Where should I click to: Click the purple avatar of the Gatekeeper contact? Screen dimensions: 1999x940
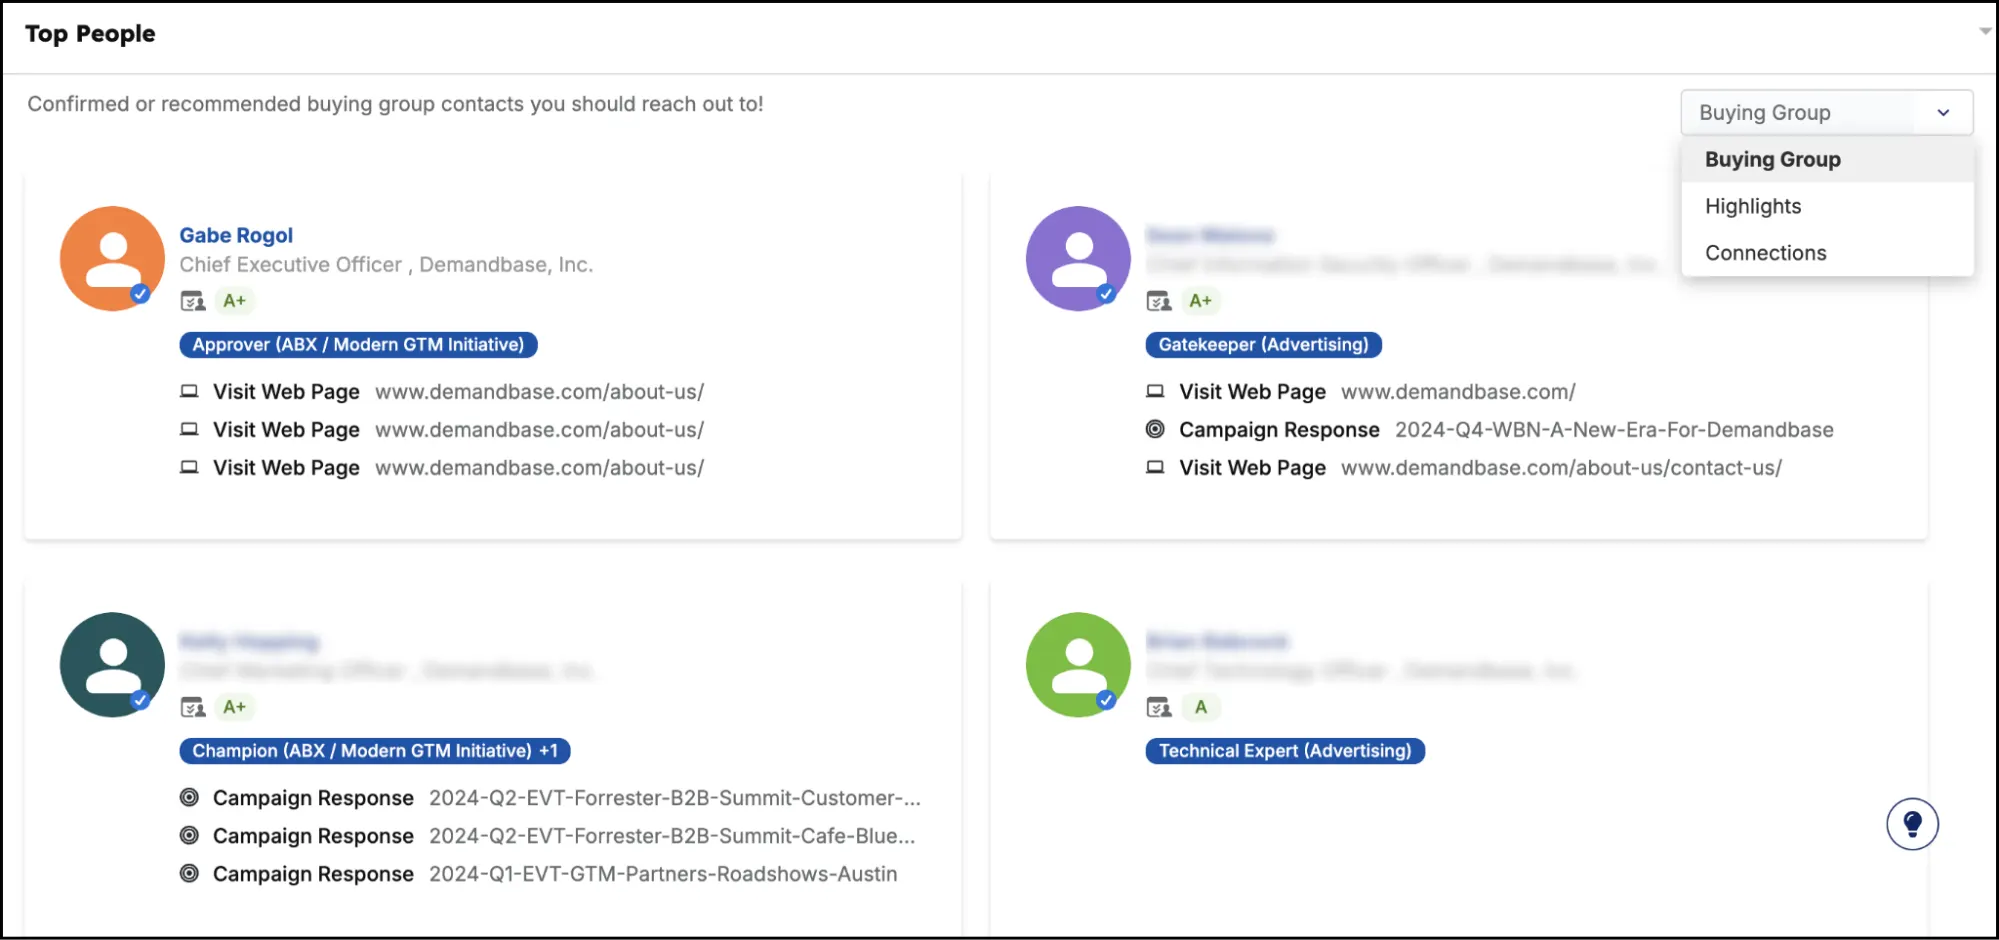[1078, 259]
